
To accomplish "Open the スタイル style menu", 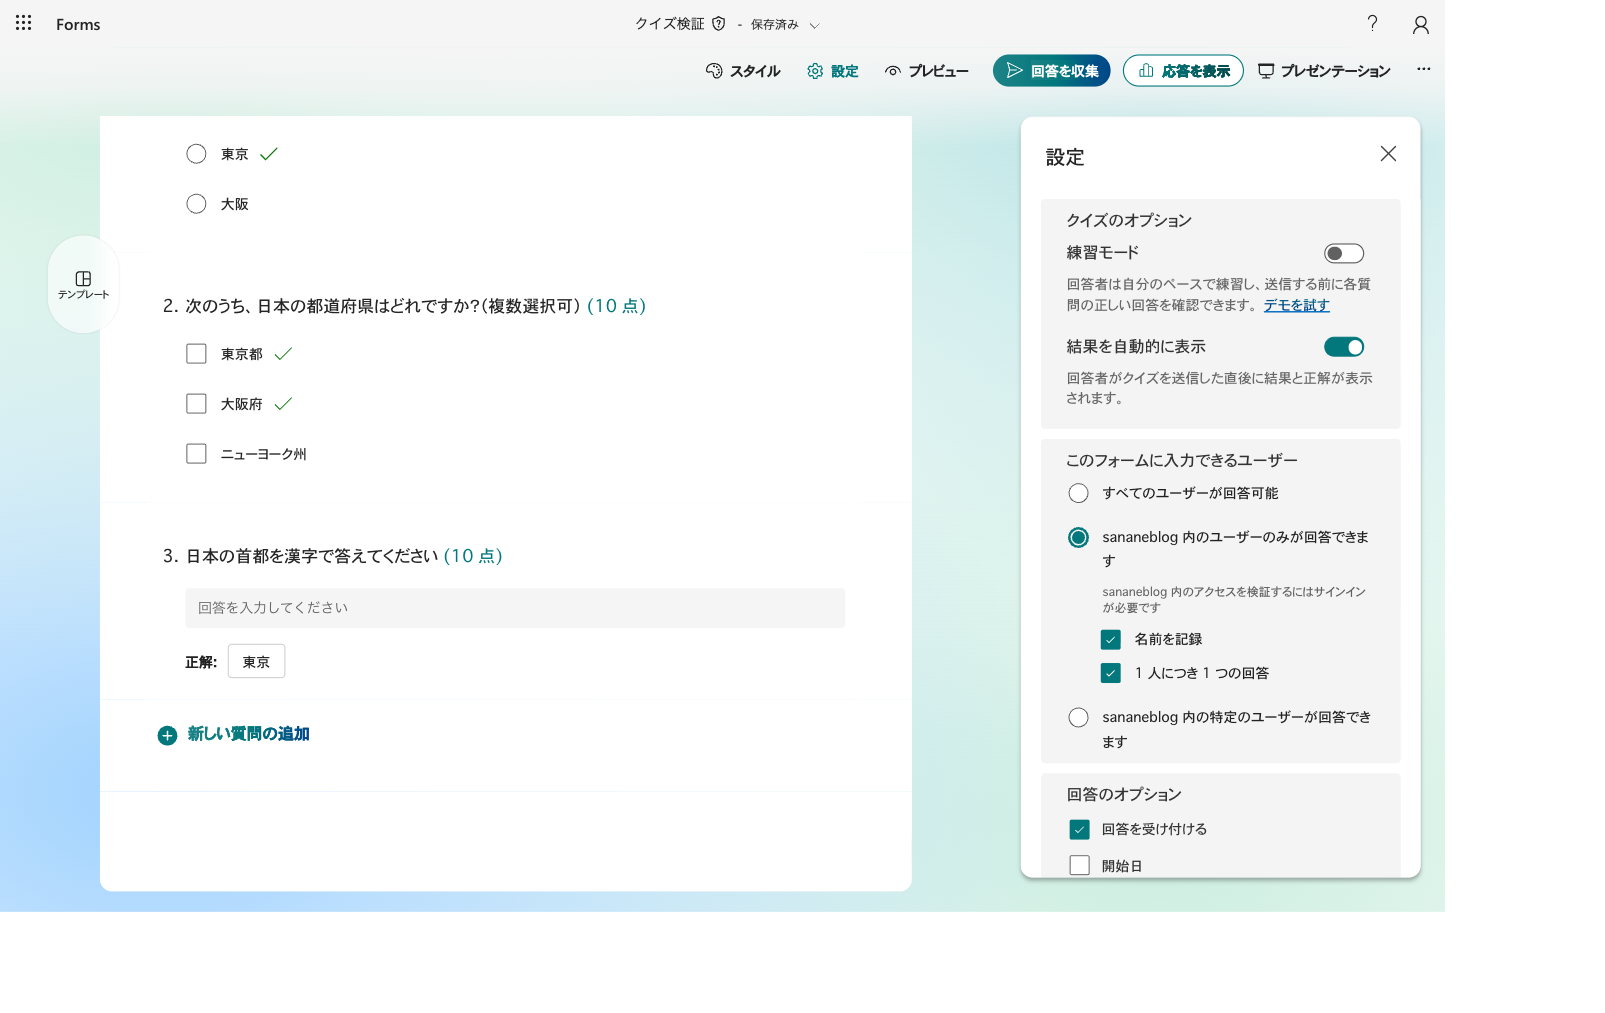I will point(743,71).
